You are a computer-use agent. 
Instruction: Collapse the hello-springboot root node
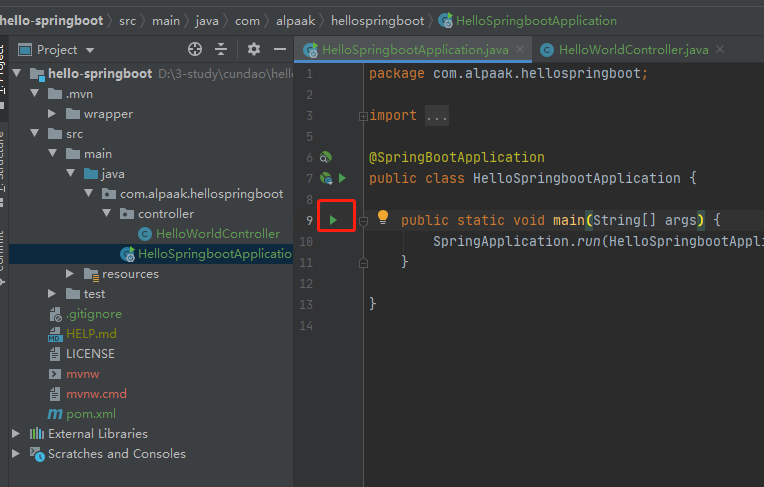click(x=17, y=74)
